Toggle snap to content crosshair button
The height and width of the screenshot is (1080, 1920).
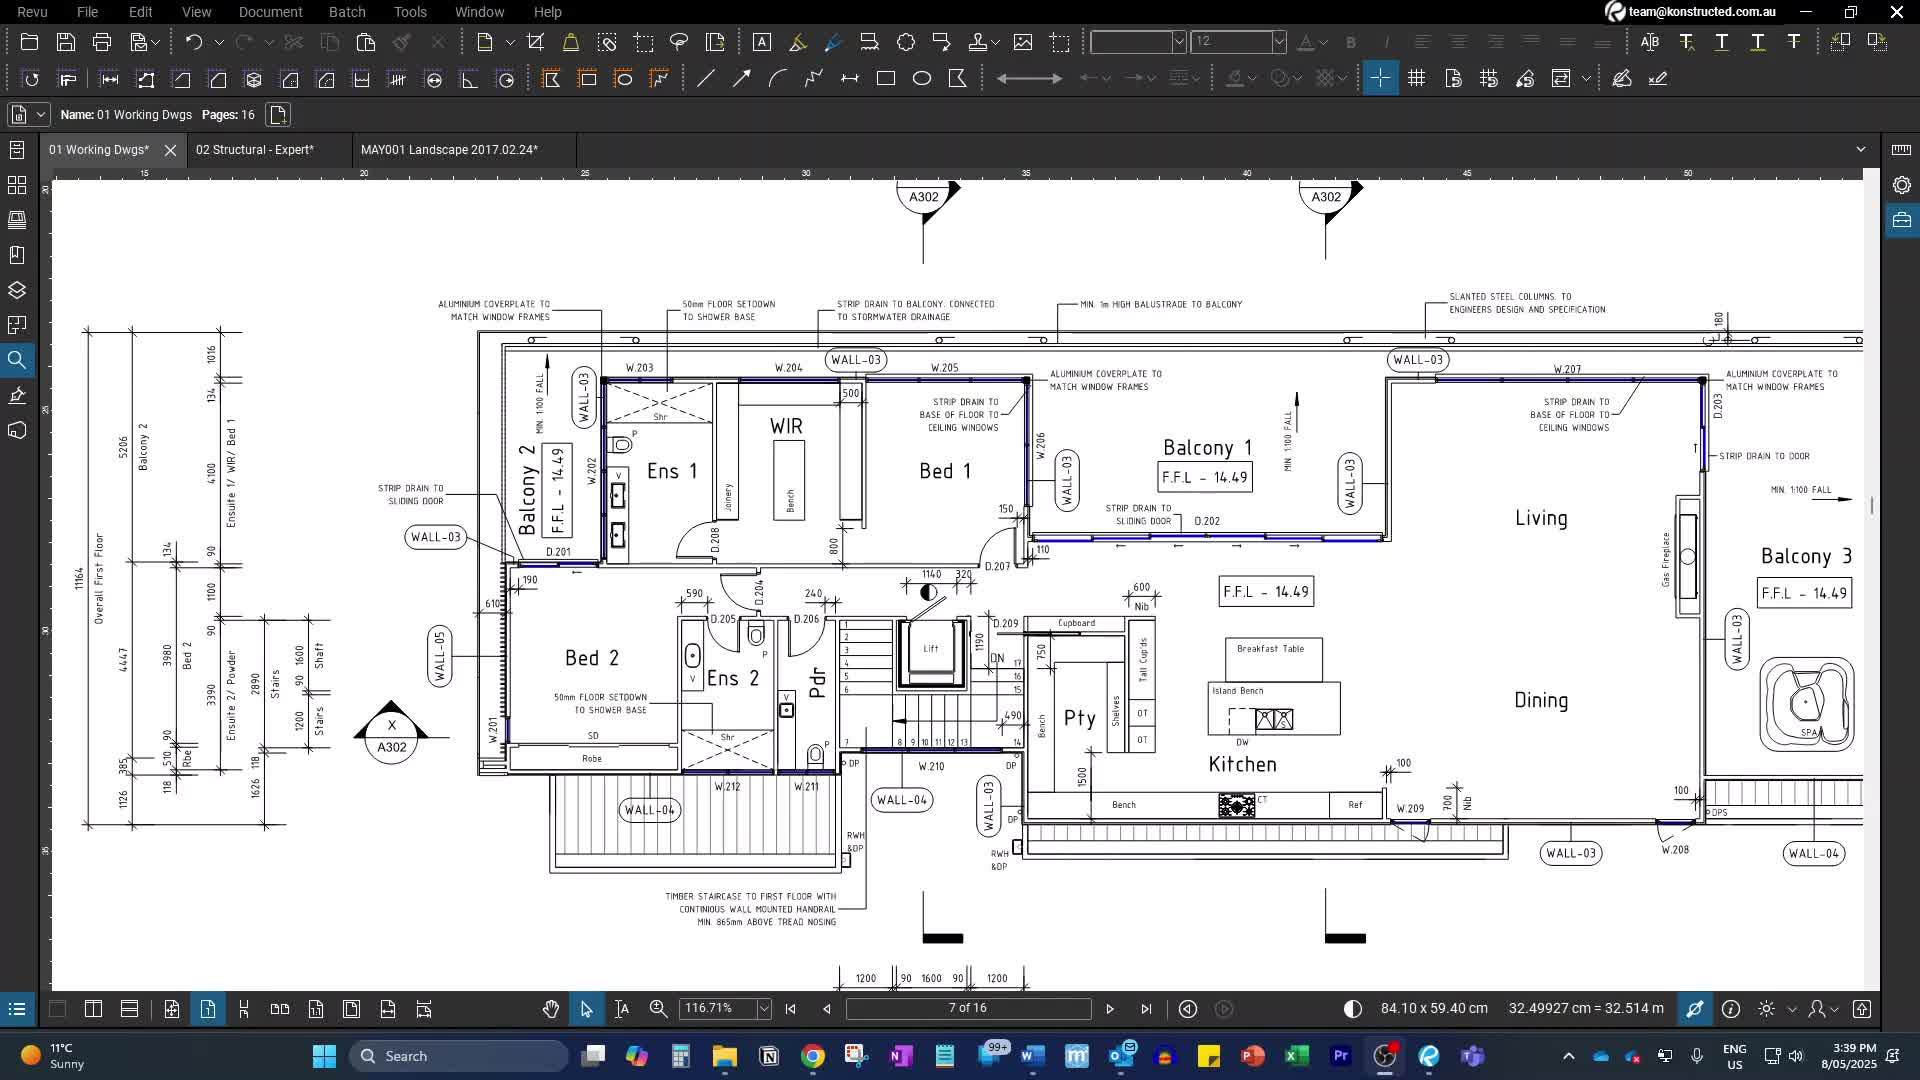[x=1380, y=79]
